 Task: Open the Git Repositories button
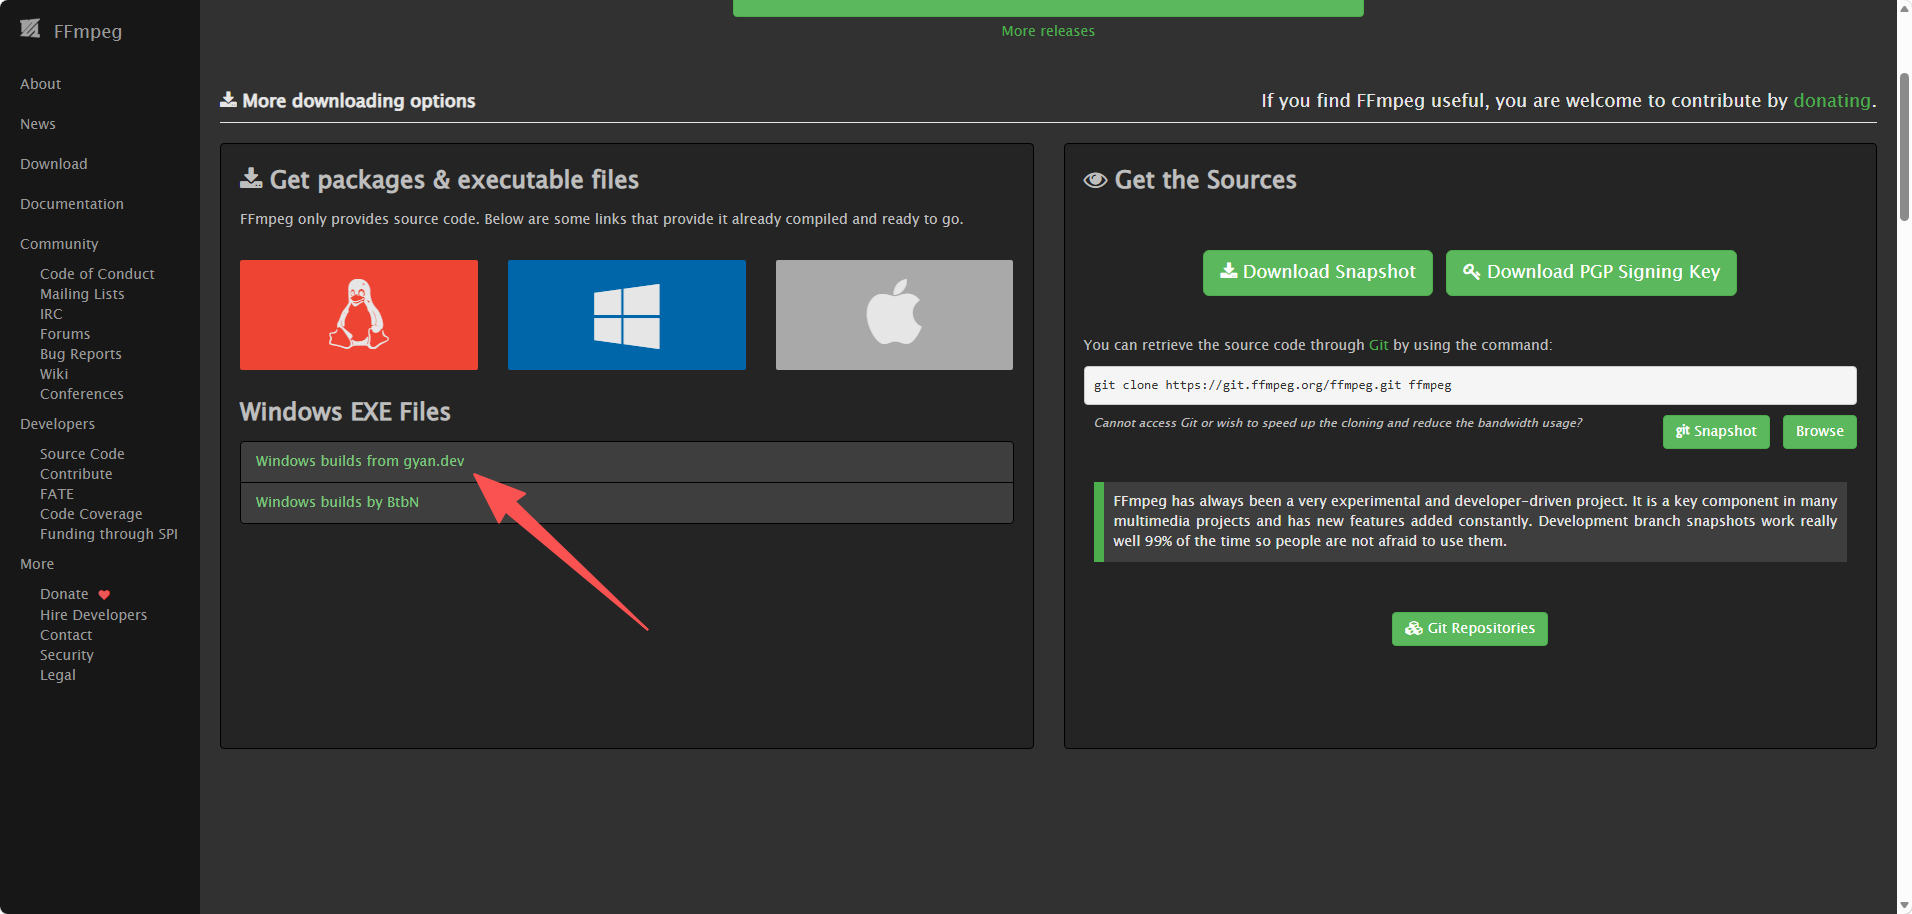(x=1470, y=629)
